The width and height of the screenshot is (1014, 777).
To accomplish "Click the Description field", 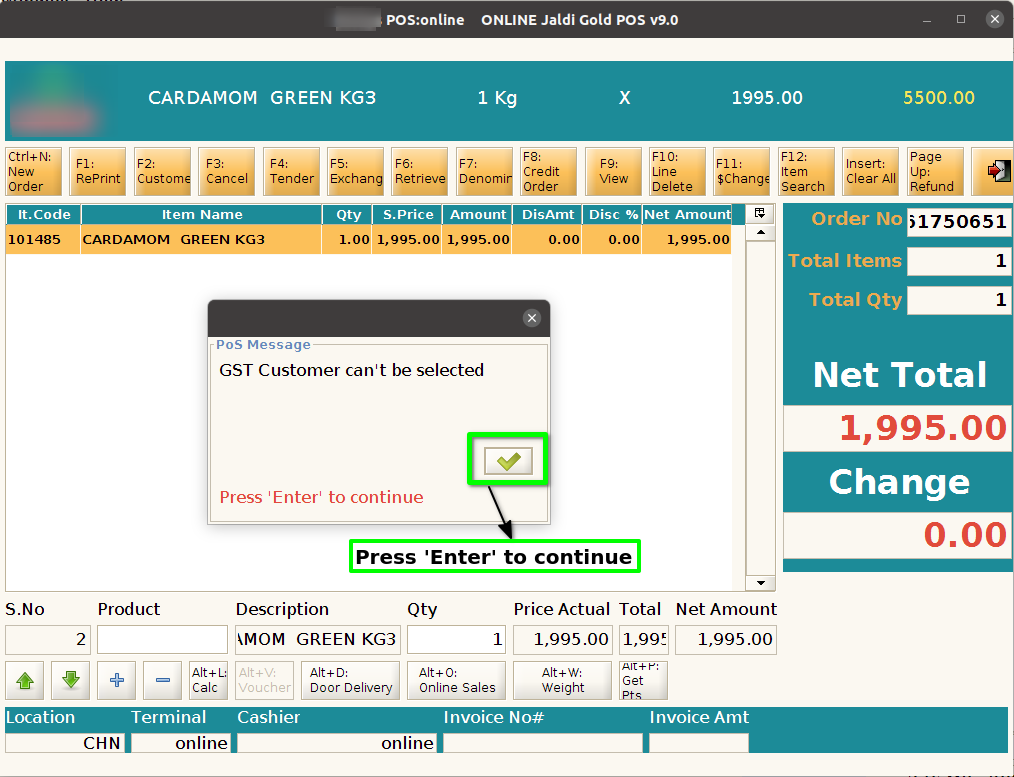I will pos(318,640).
